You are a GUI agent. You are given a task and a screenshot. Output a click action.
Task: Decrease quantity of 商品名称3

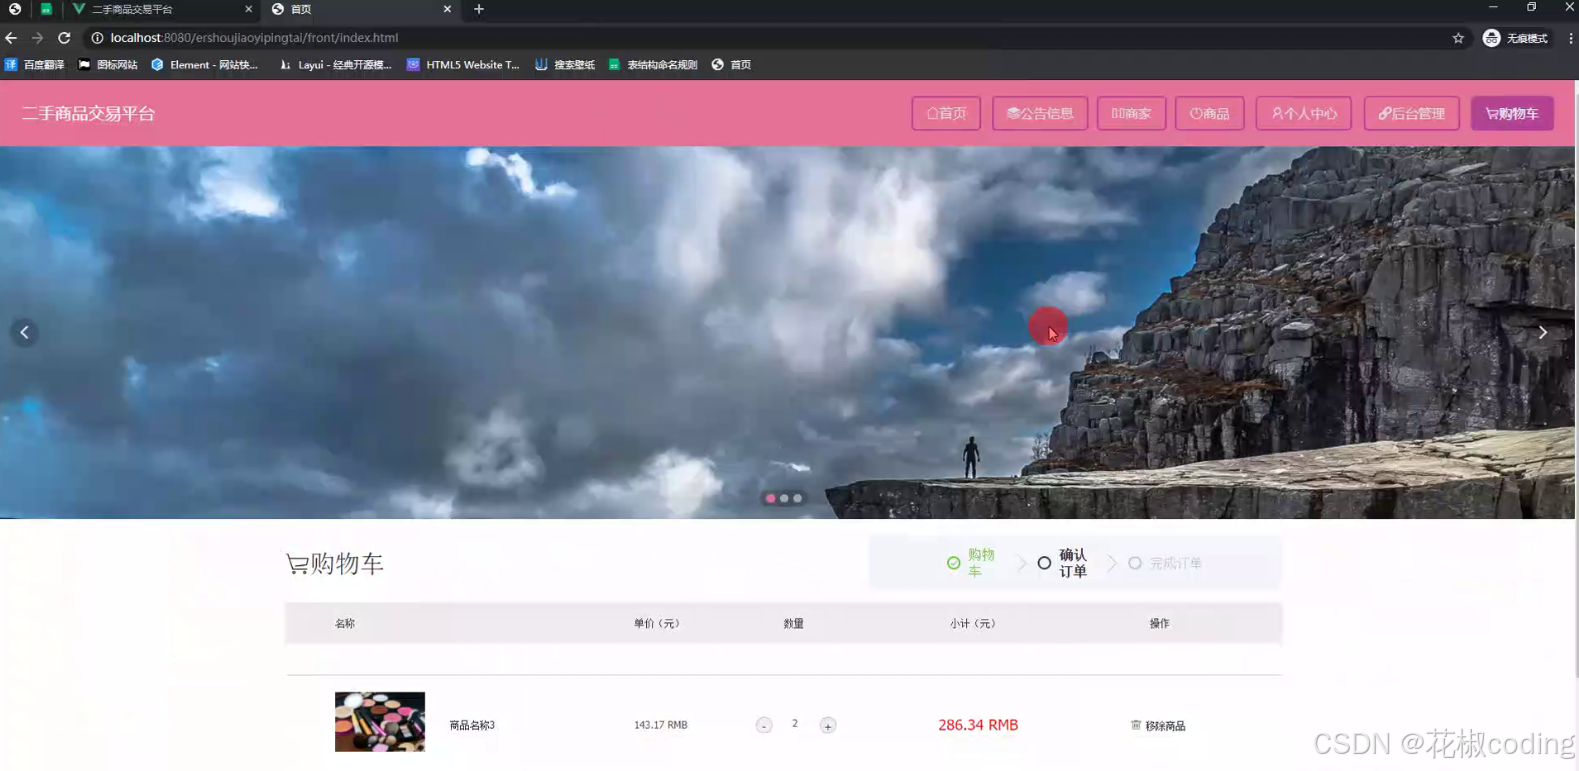tap(764, 725)
